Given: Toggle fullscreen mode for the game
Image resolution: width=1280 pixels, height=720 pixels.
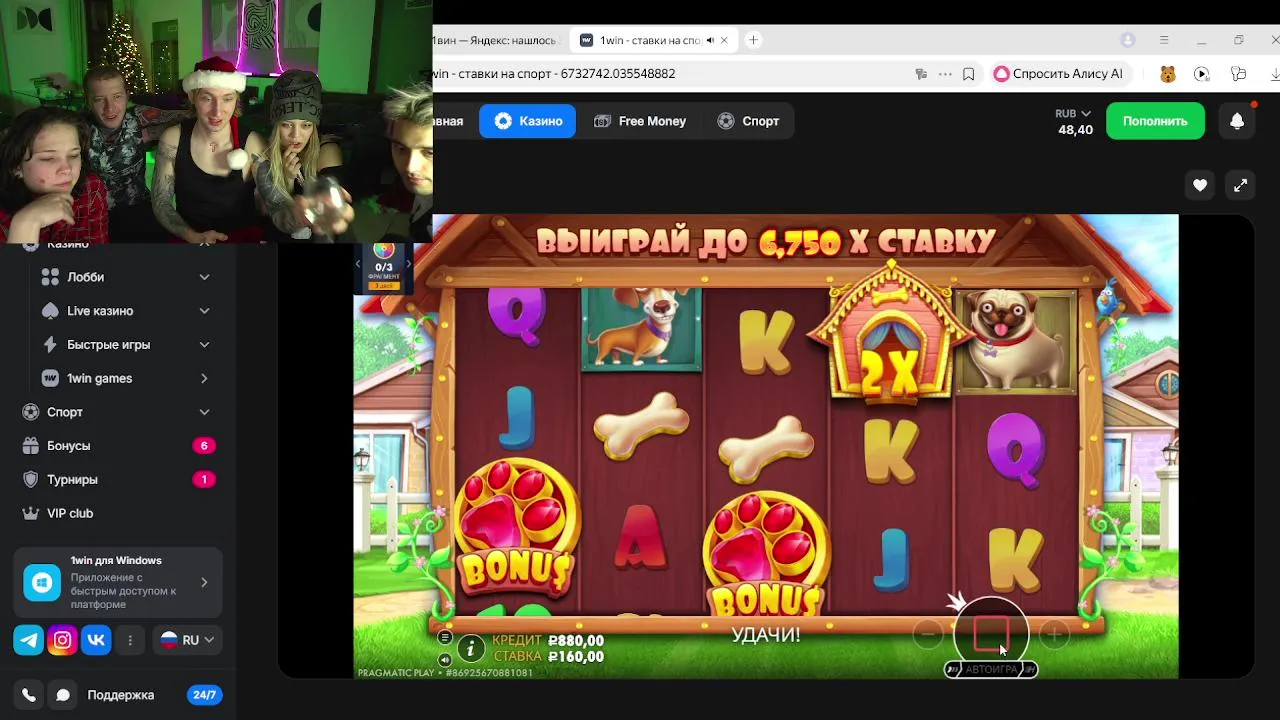Looking at the screenshot, I should tap(1240, 185).
